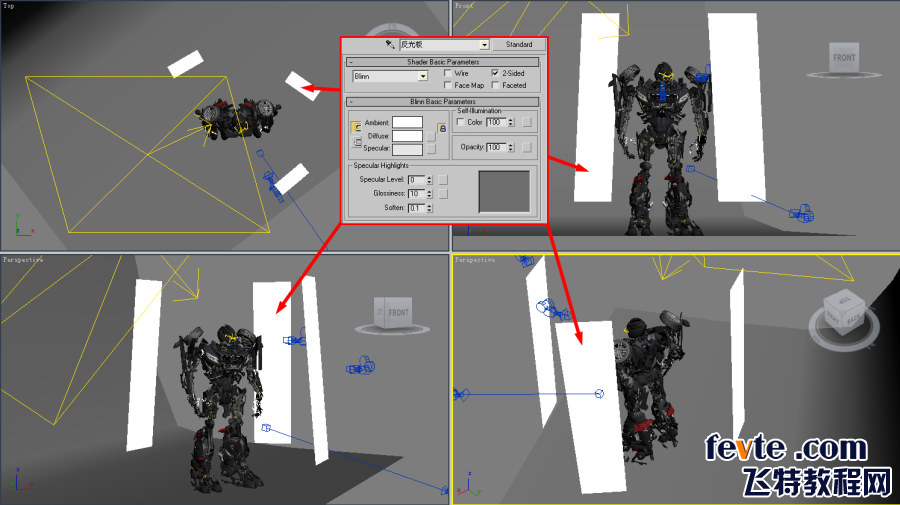900x505 pixels.
Task: Click the bottom-right Perspective viewport label
Action: click(475, 260)
